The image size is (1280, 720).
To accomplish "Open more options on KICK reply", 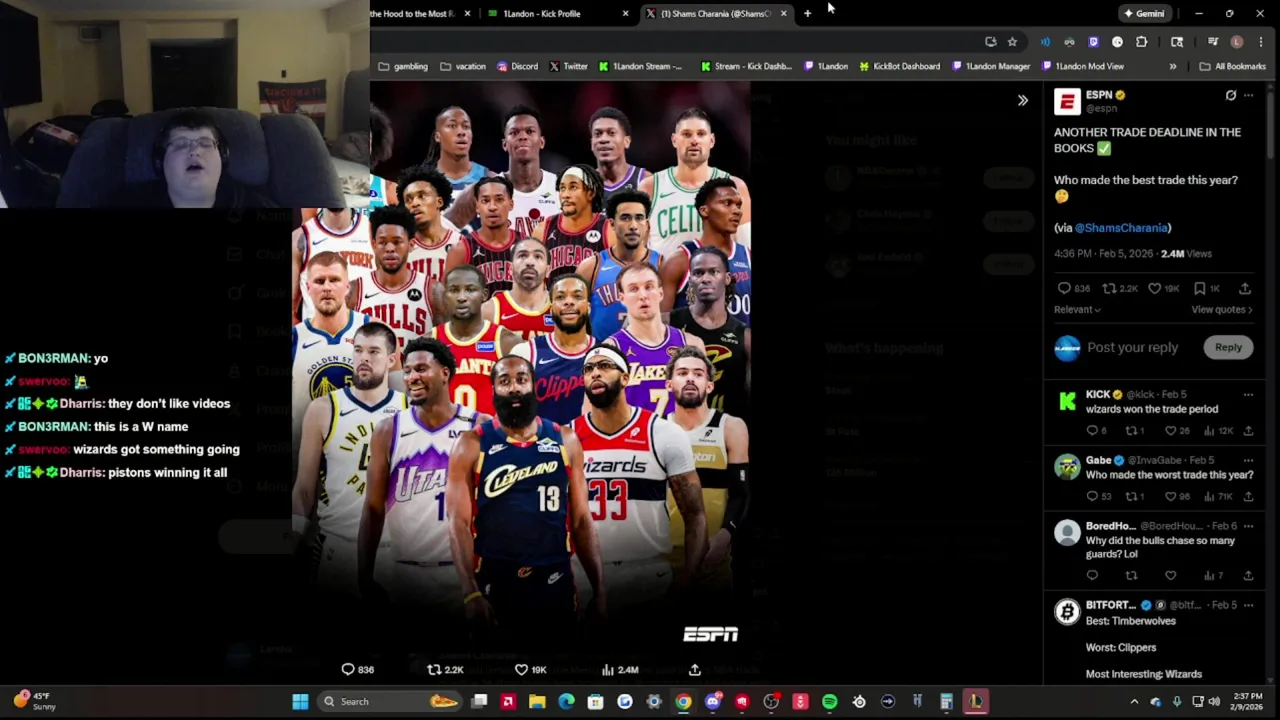I will point(1248,394).
